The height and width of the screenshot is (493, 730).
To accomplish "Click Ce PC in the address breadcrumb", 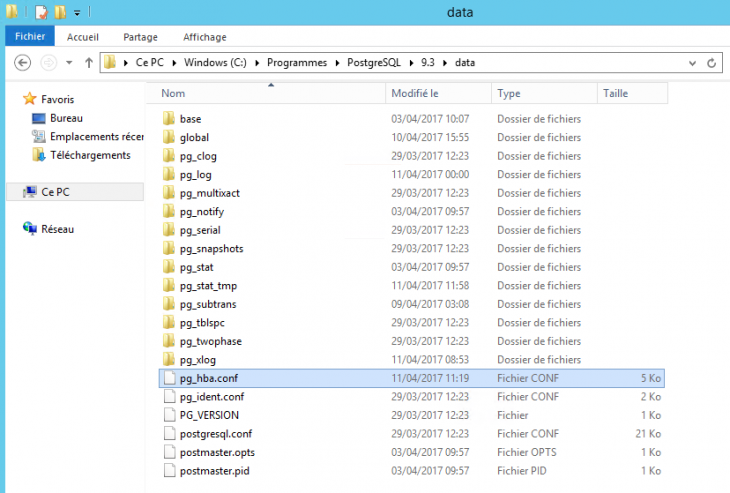I will point(149,62).
